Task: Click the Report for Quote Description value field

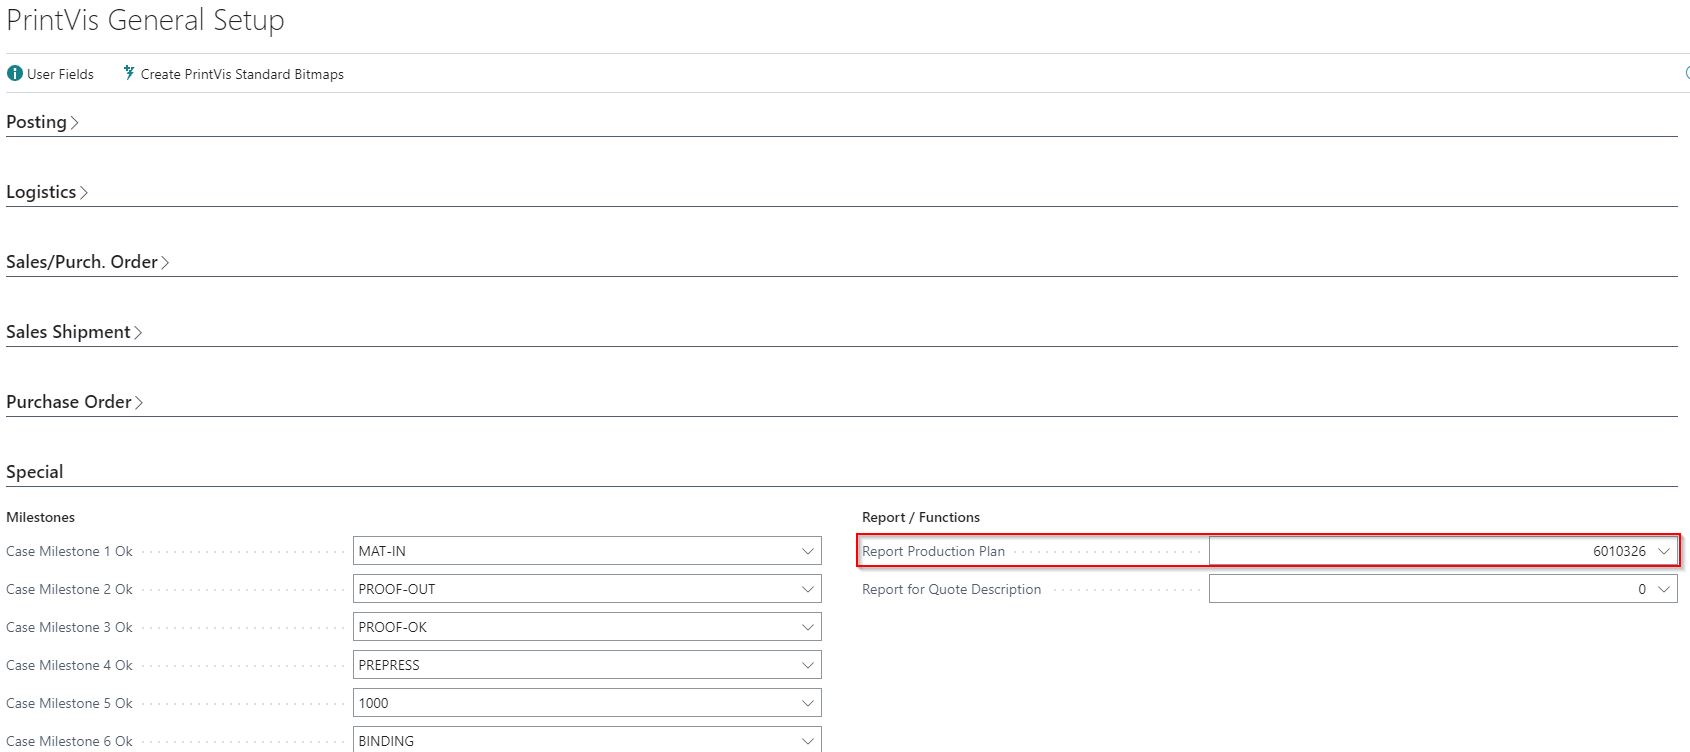Action: (x=1443, y=589)
